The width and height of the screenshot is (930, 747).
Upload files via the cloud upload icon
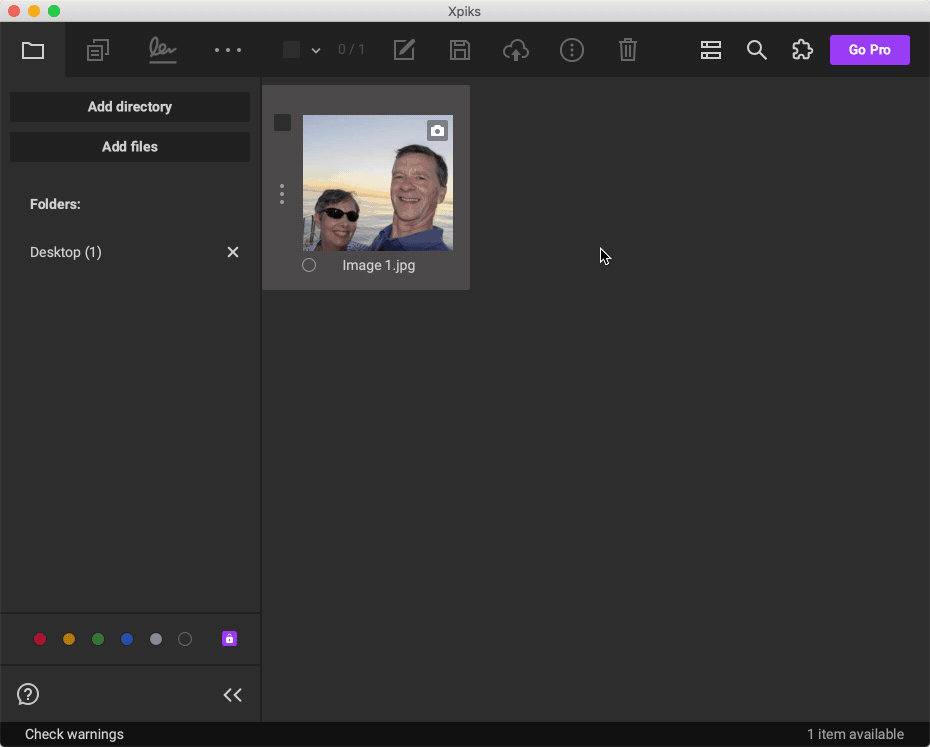[x=516, y=50]
